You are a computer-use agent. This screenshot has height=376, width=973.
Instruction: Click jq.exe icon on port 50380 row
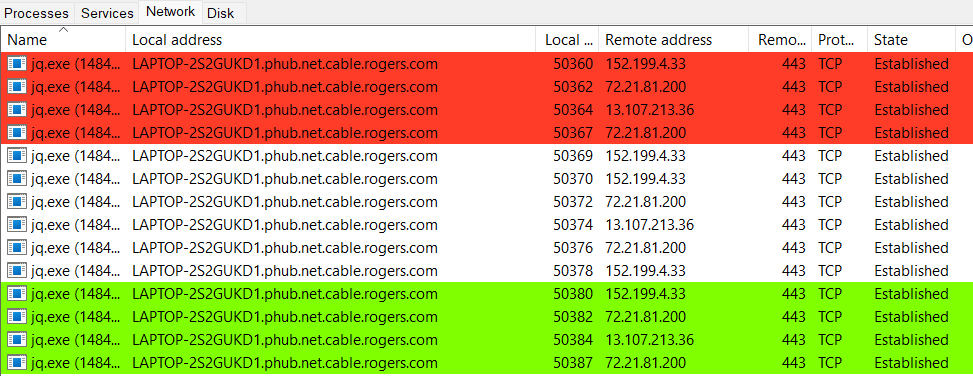tap(17, 293)
